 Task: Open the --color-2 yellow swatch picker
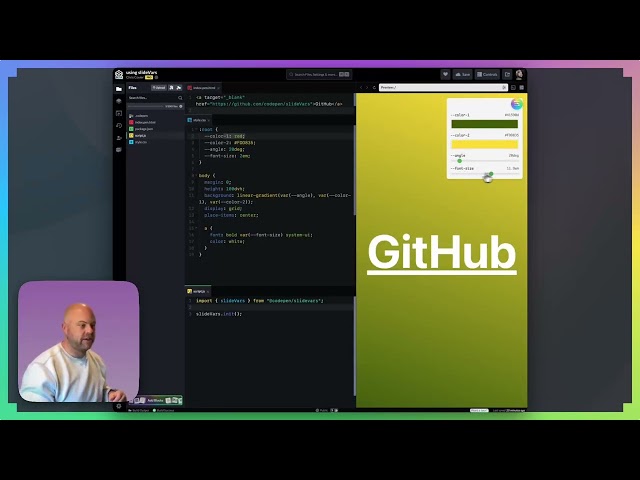tap(484, 144)
